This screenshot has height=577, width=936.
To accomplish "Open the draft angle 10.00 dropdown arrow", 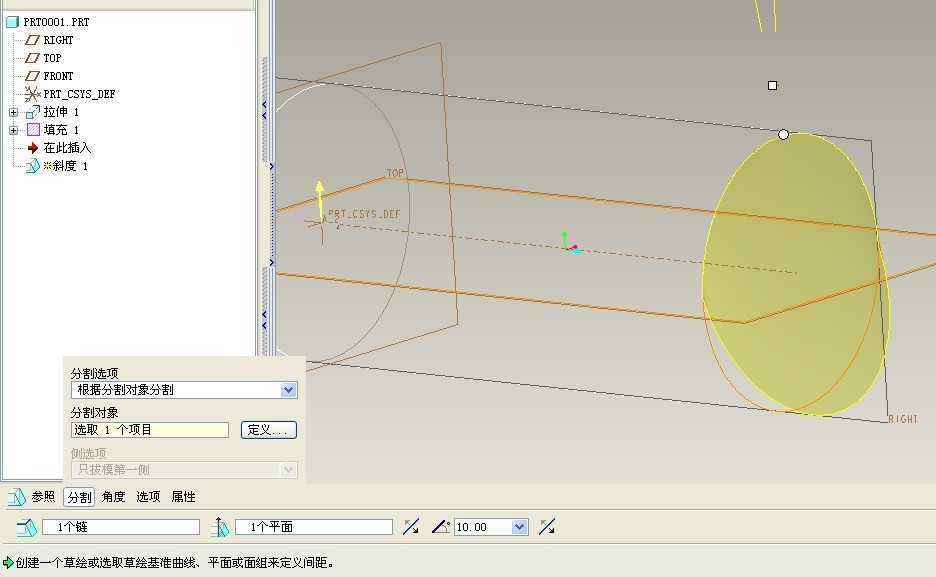I will pos(519,527).
